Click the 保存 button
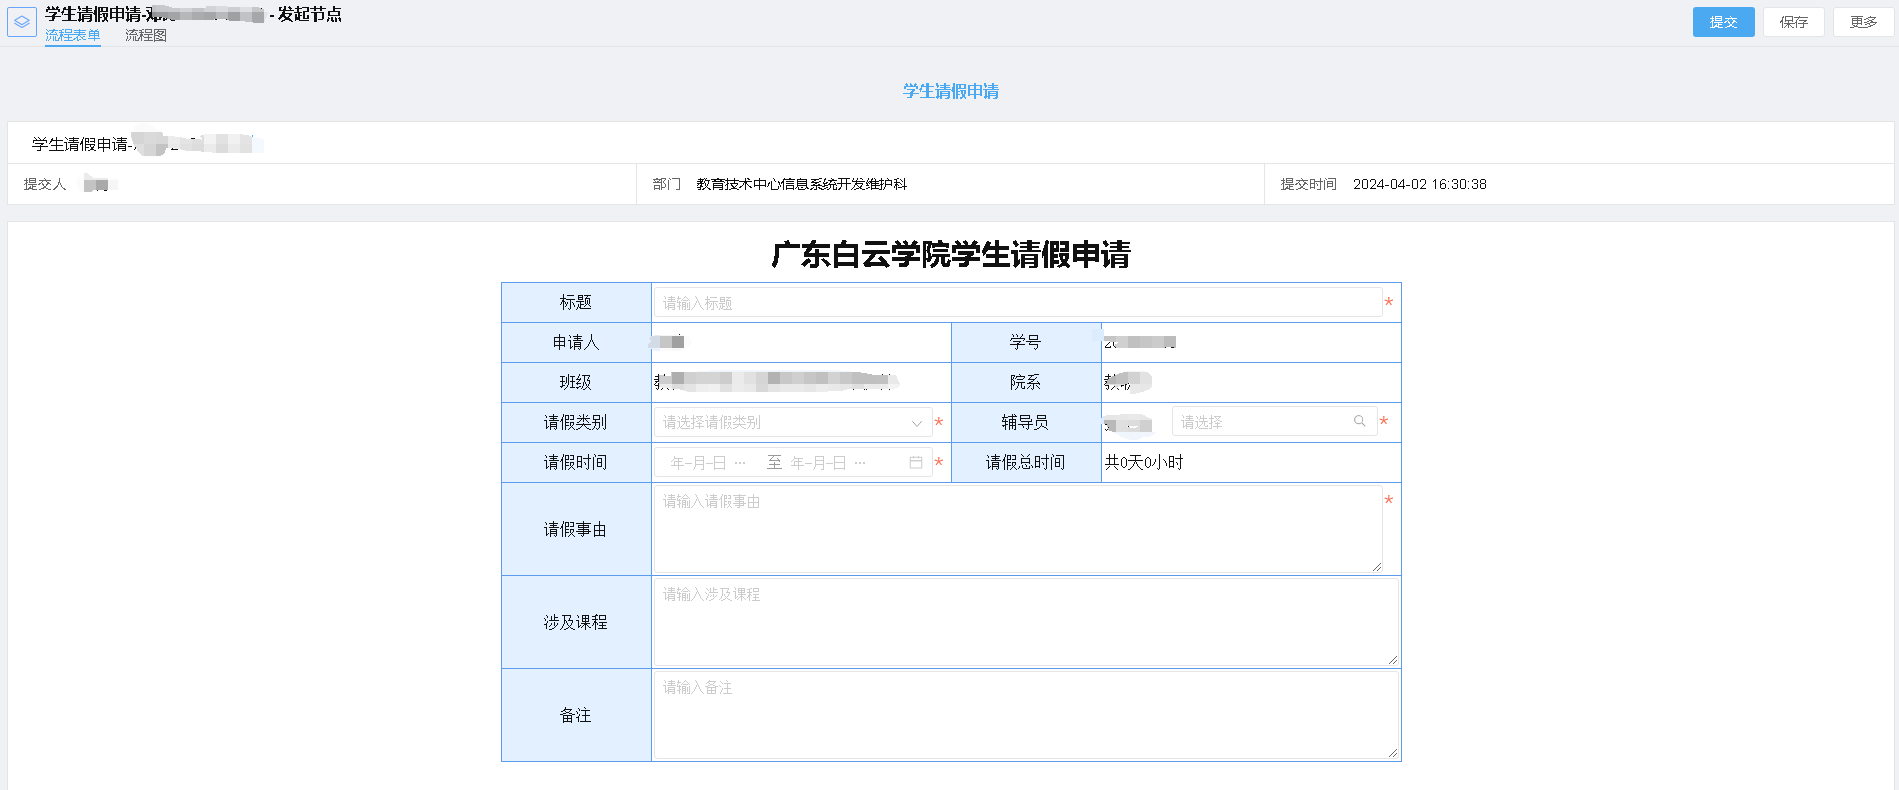This screenshot has width=1899, height=790. click(1793, 22)
